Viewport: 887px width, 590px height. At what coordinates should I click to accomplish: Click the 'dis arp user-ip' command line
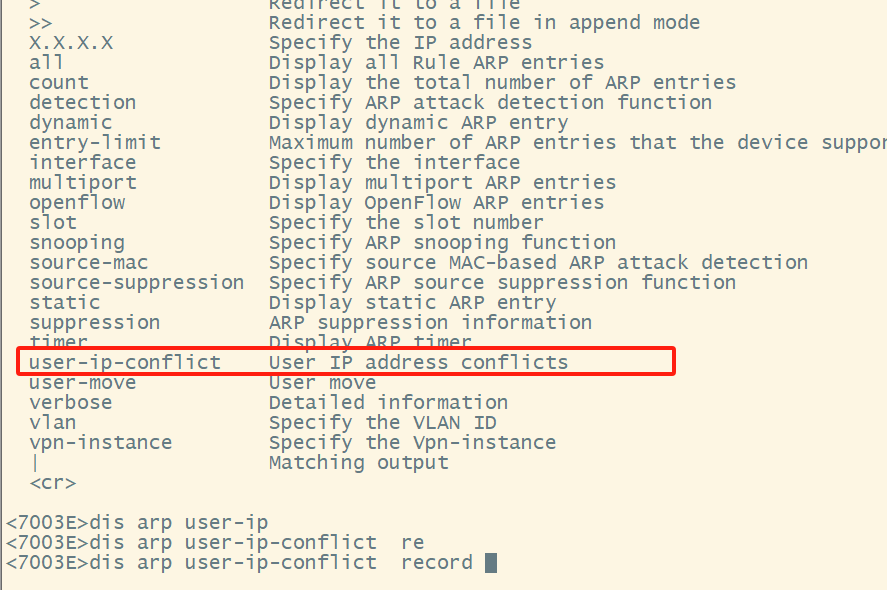click(136, 522)
